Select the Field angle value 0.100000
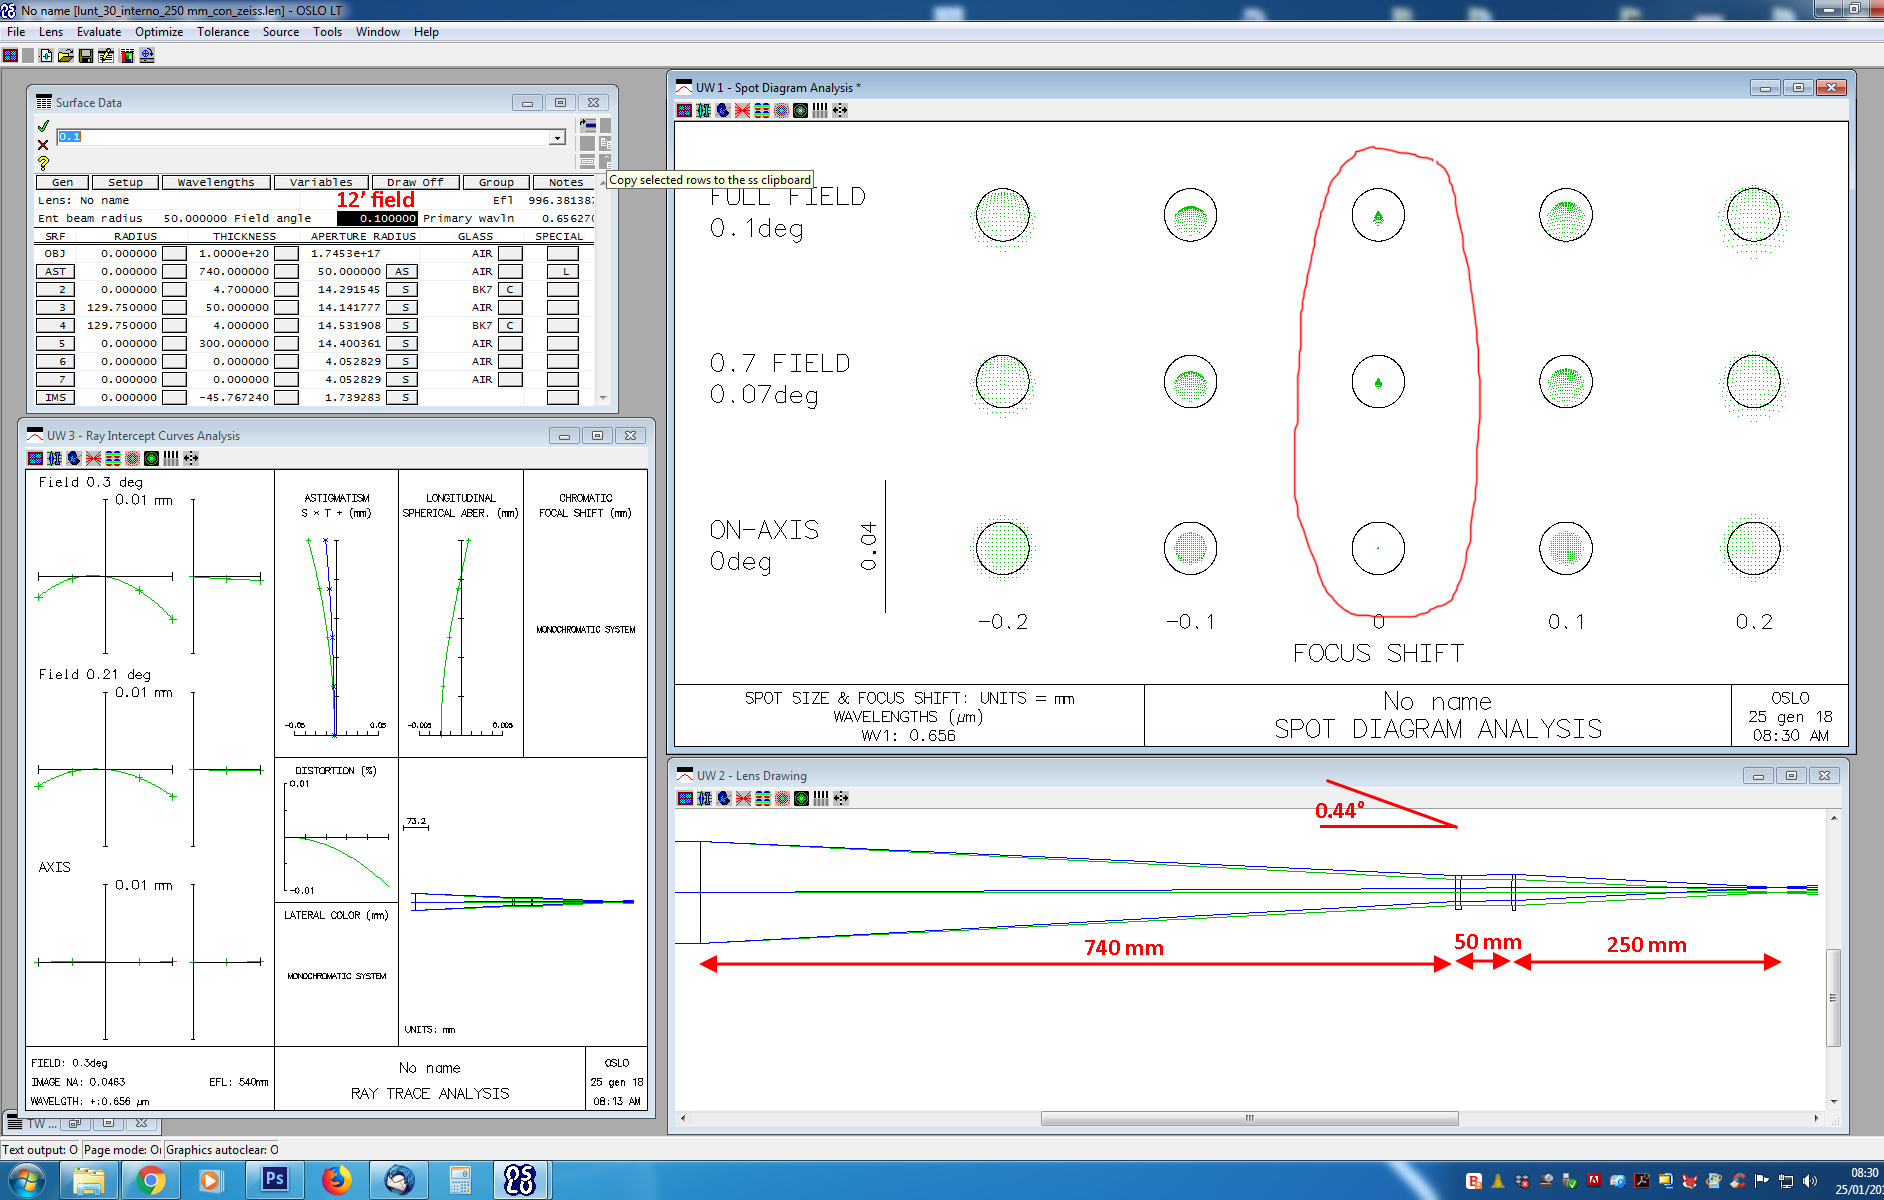1884x1200 pixels. [x=377, y=218]
